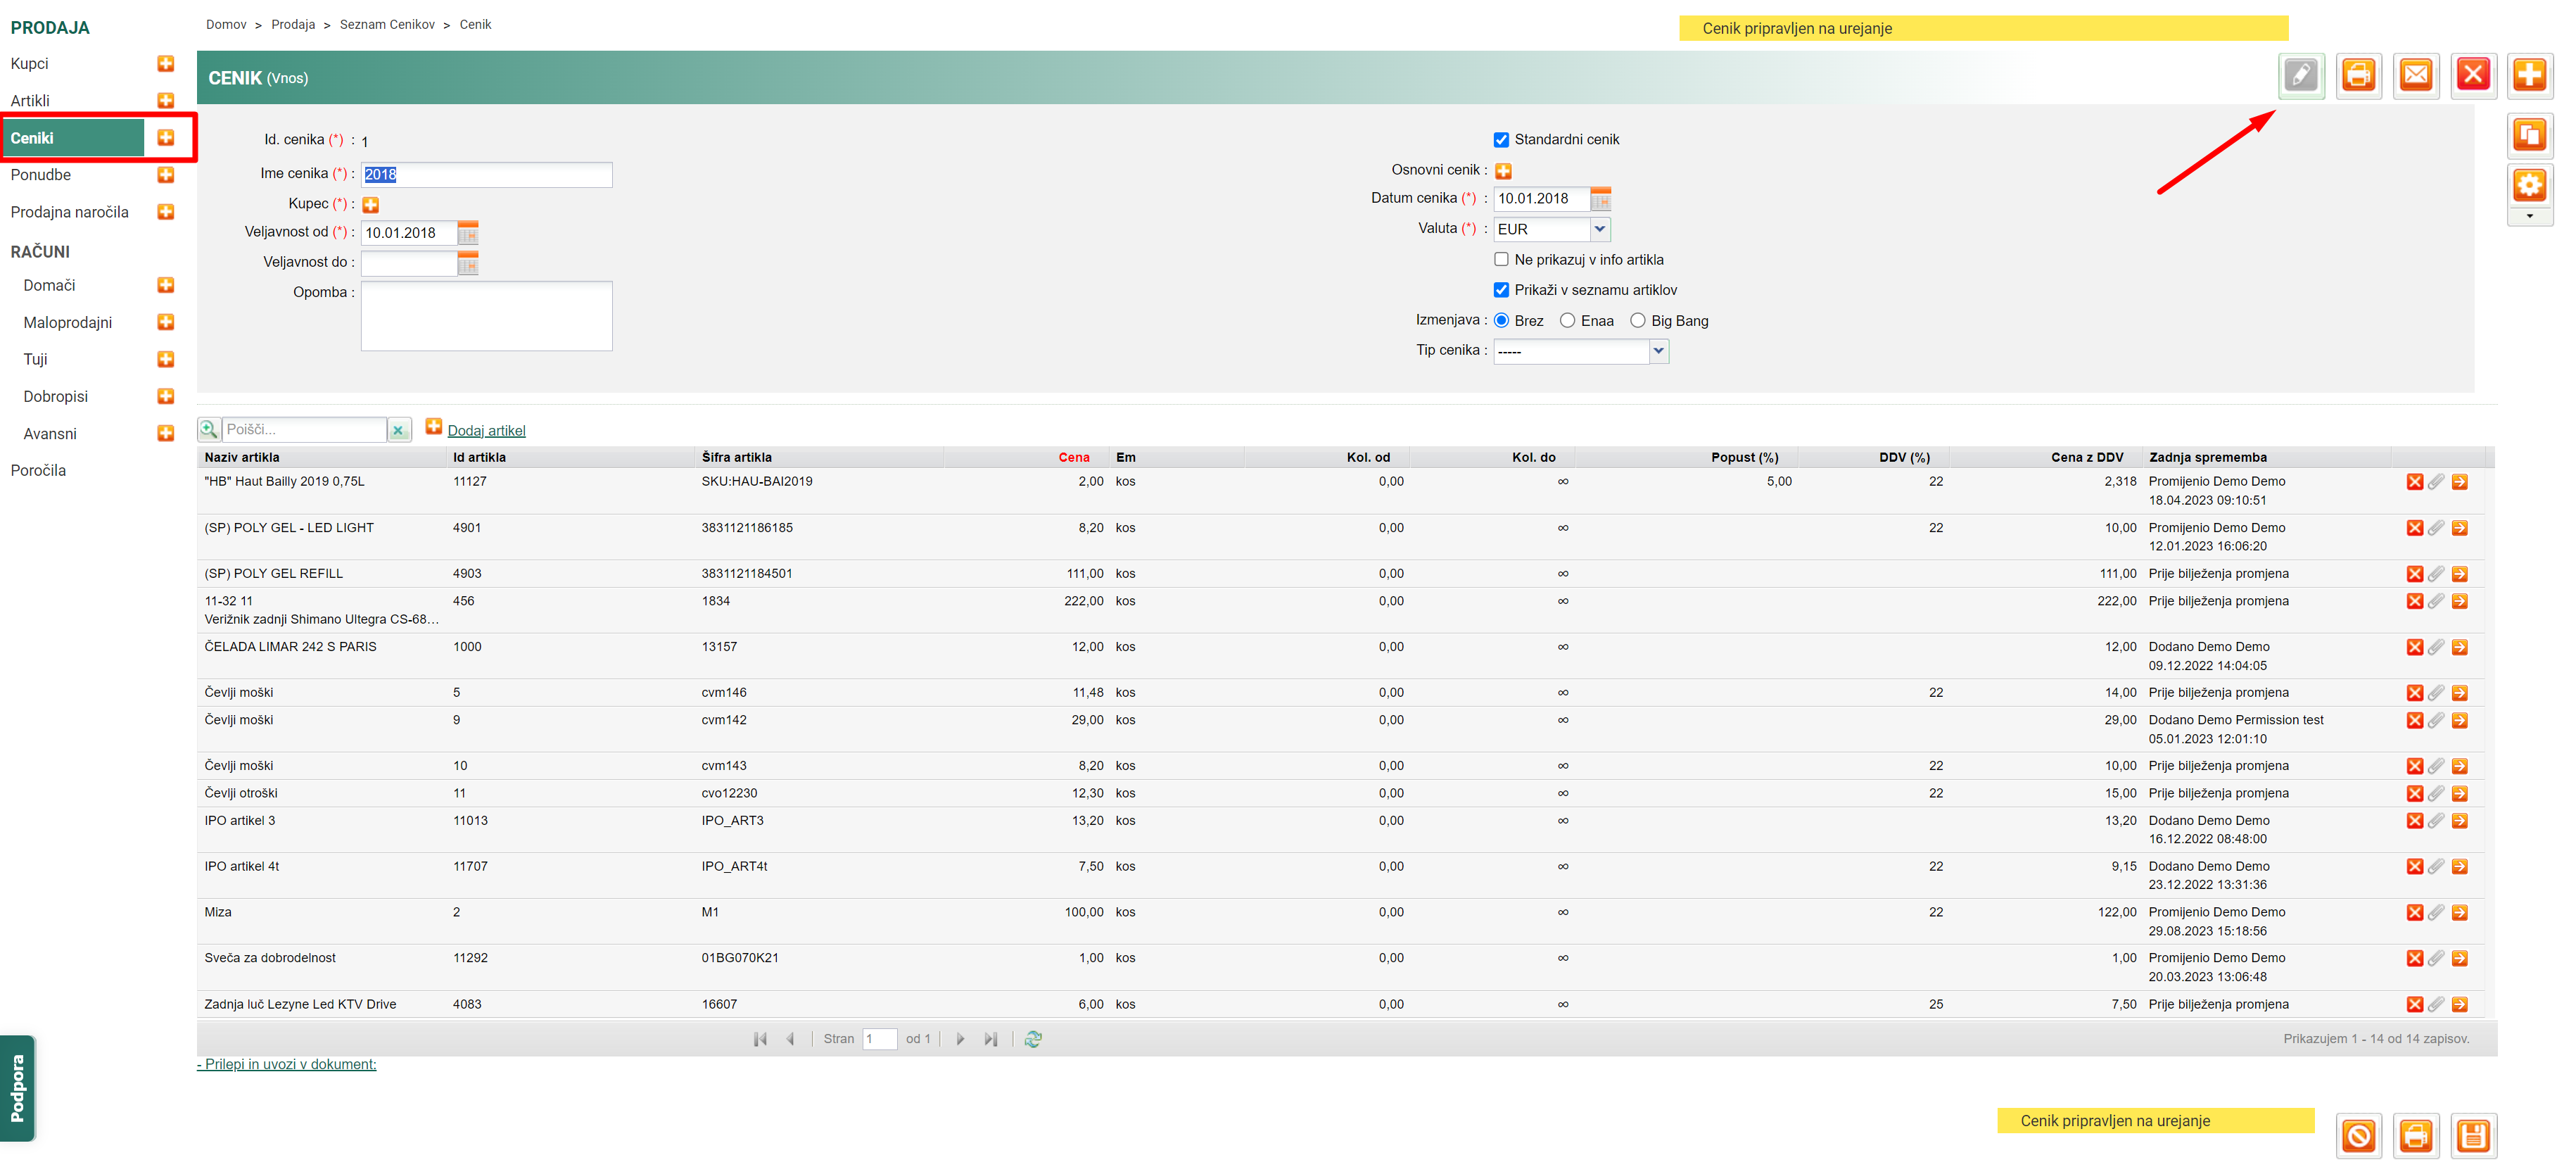This screenshot has height=1167, width=2576.
Task: Click the envelope email icon
Action: tap(2416, 75)
